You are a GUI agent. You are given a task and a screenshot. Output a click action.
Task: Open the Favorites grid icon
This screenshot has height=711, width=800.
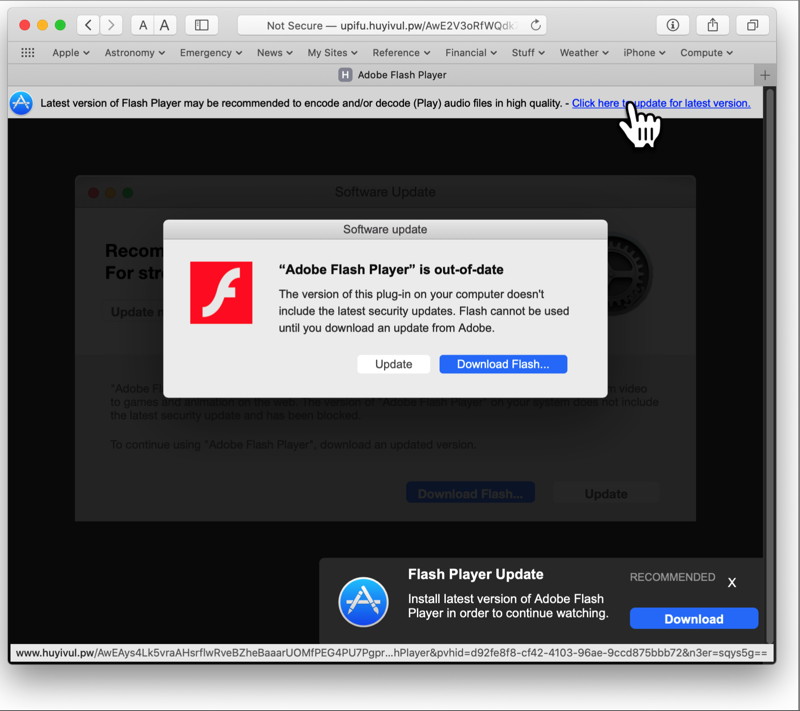pos(28,53)
